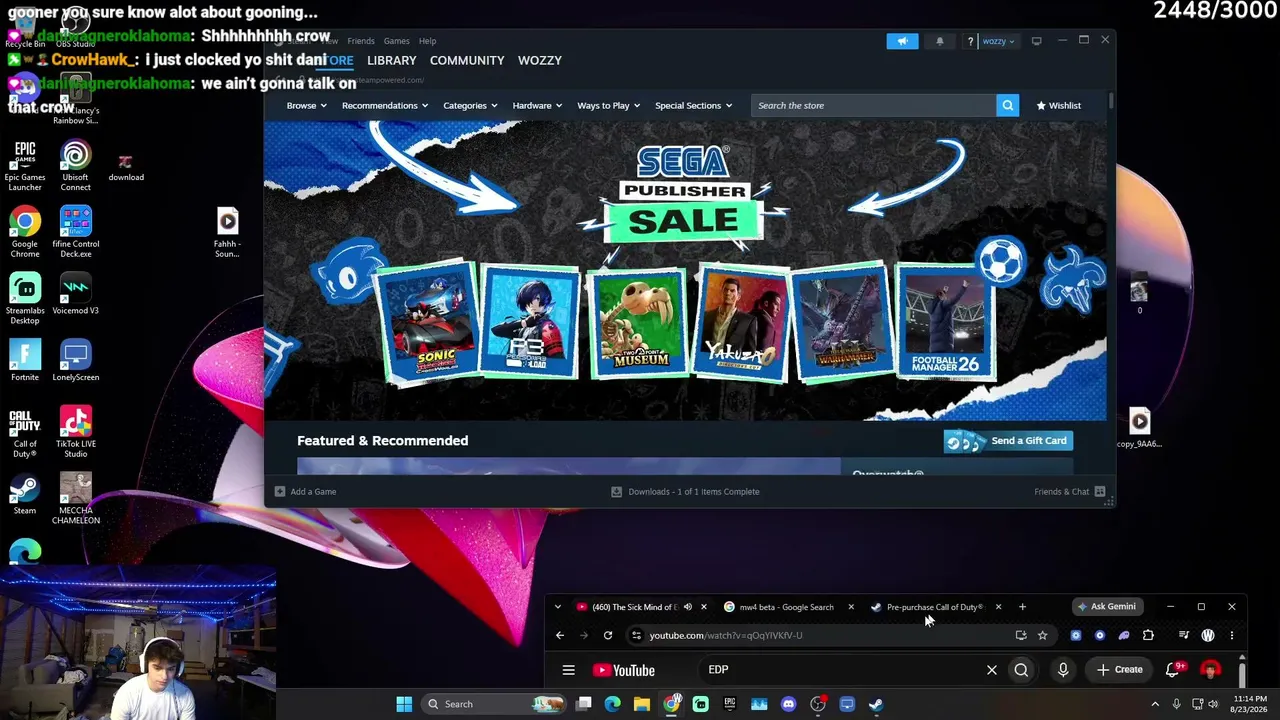Image resolution: width=1280 pixels, height=720 pixels.
Task: Open Steam Downloads status link
Action: click(685, 492)
